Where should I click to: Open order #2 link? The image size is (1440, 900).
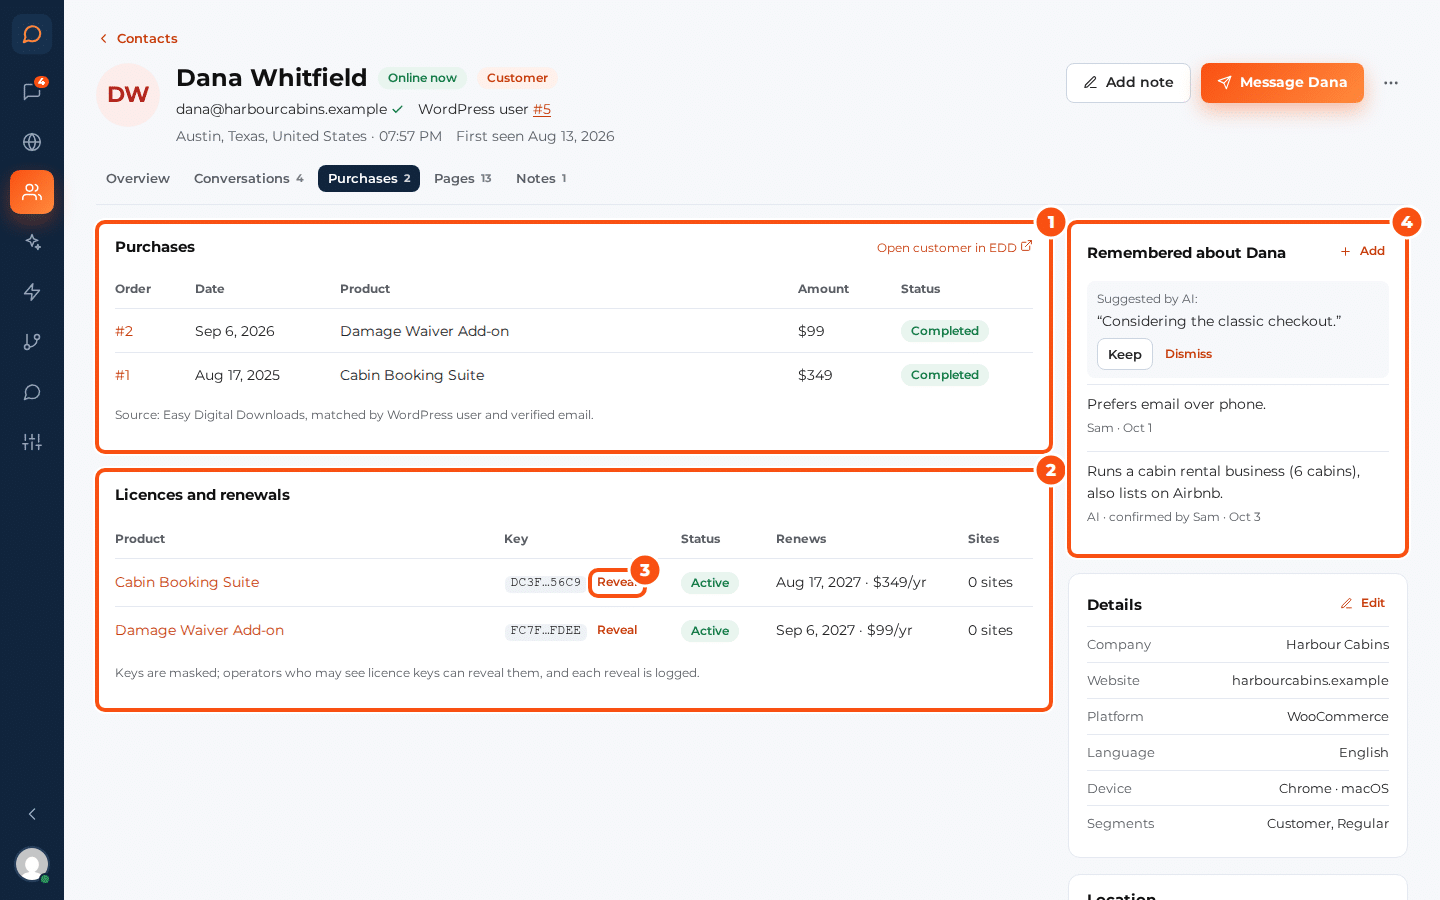tap(124, 331)
